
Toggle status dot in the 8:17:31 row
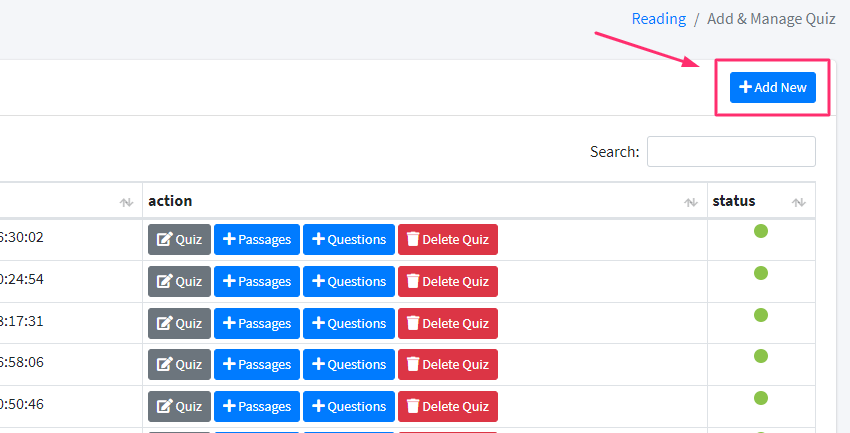[761, 314]
